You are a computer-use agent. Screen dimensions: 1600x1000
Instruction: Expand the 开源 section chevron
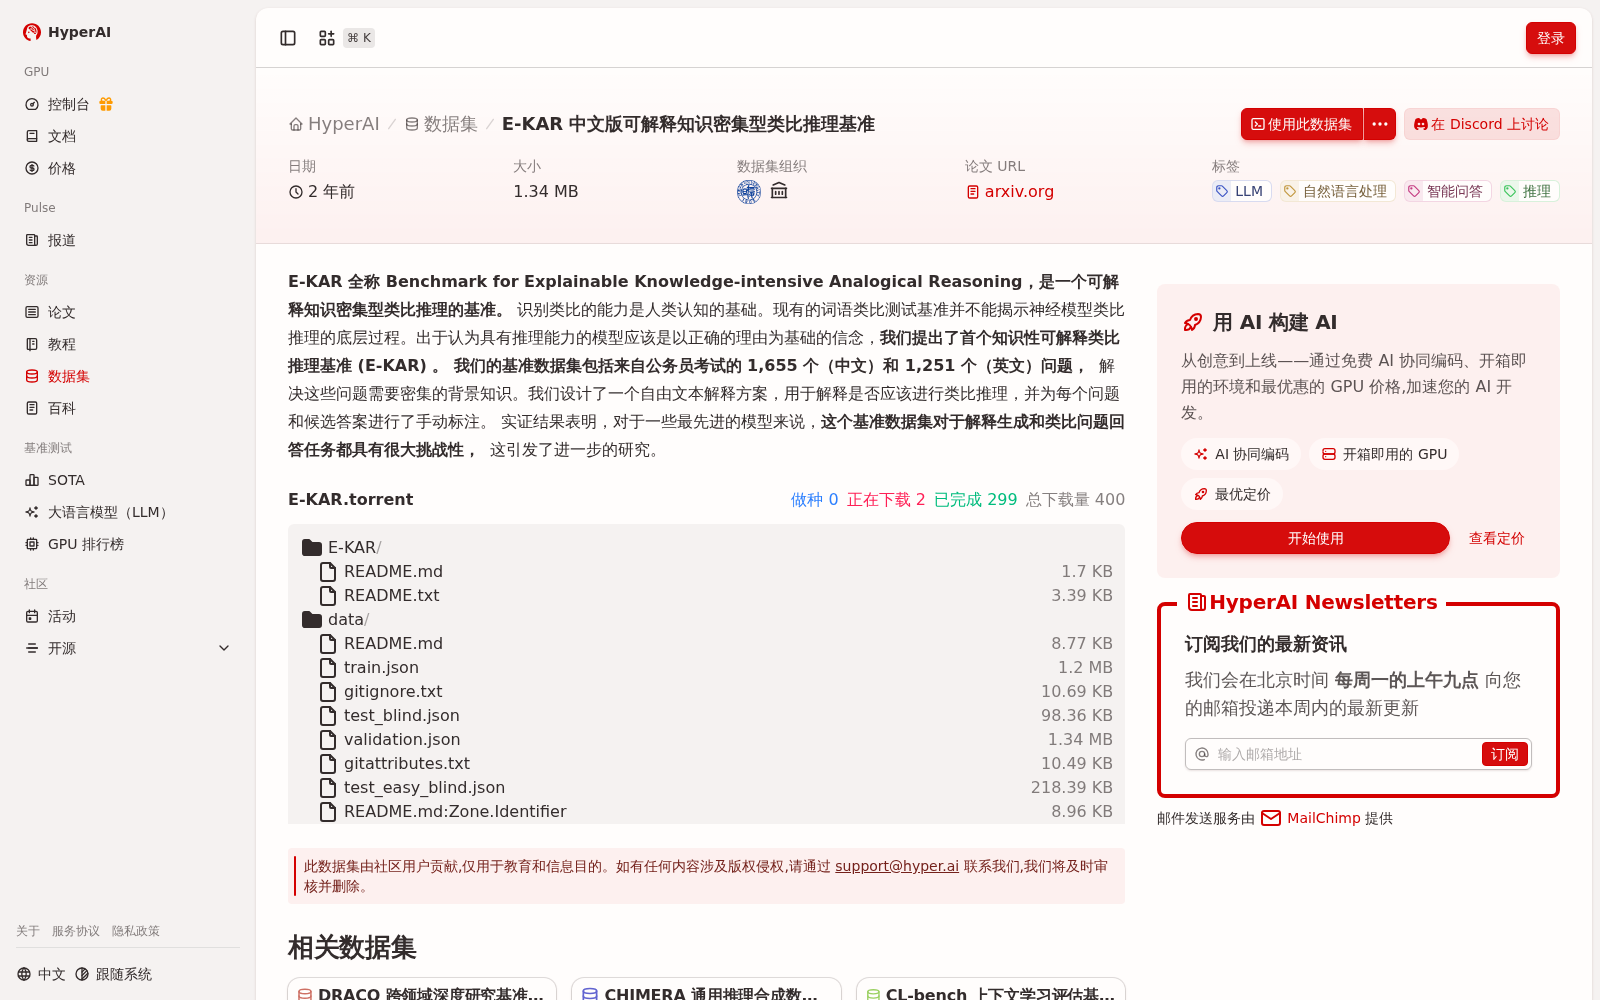(224, 648)
